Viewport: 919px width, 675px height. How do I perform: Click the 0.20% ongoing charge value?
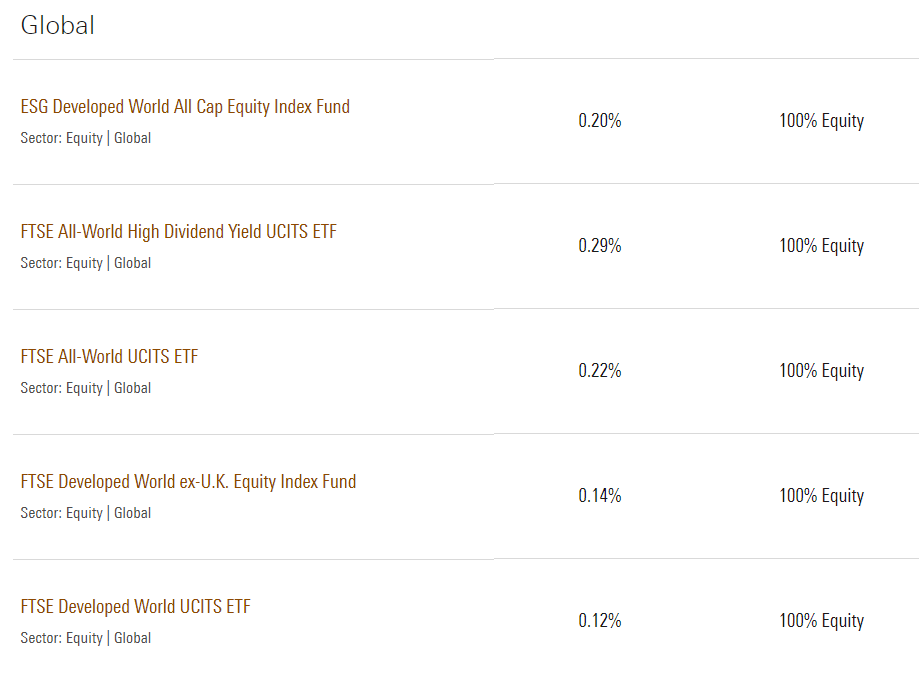coord(600,121)
